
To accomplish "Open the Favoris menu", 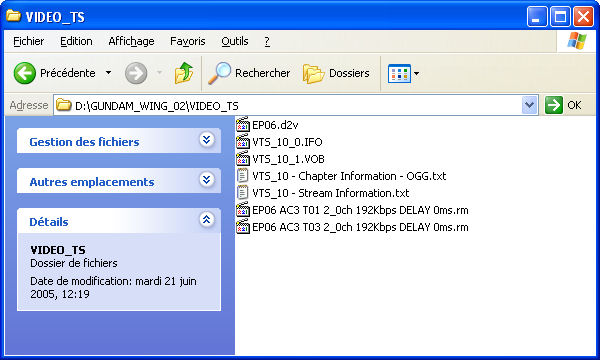I will tap(188, 41).
